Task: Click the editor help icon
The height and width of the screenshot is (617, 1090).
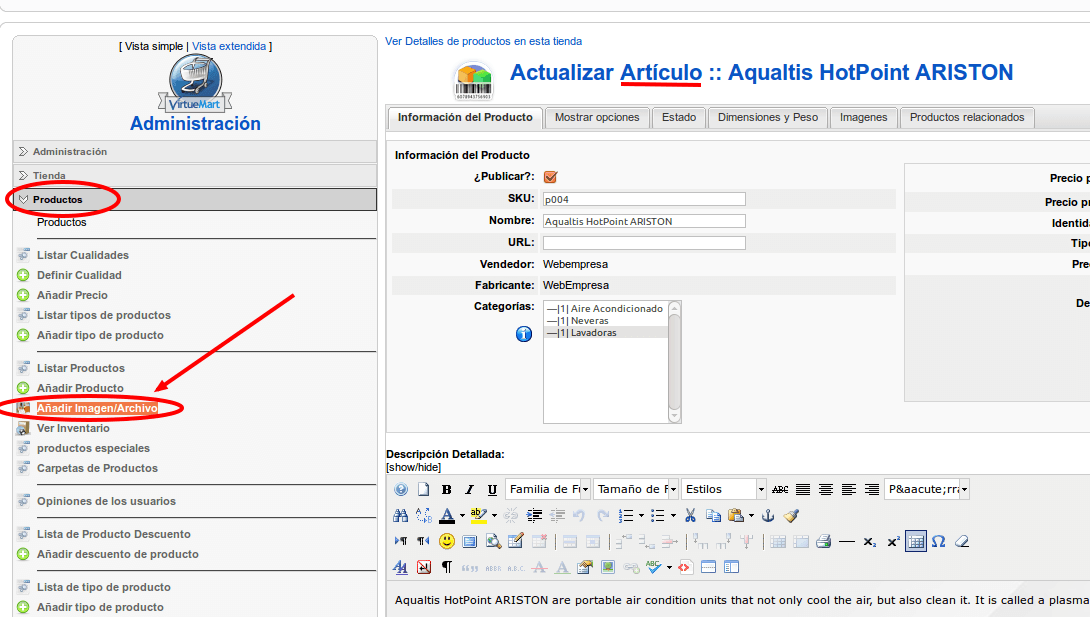Action: click(x=401, y=489)
